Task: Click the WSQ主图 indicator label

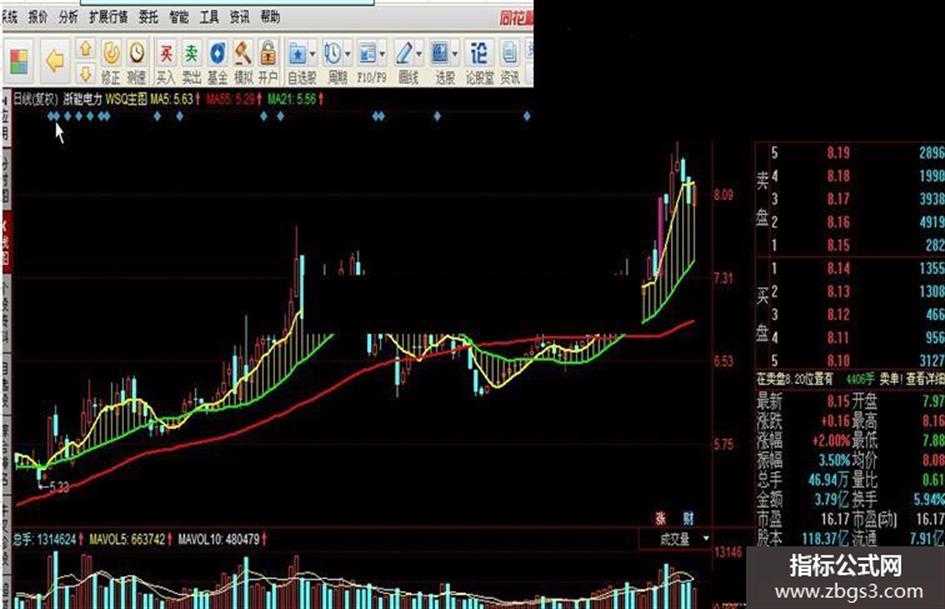Action: [x=126, y=99]
